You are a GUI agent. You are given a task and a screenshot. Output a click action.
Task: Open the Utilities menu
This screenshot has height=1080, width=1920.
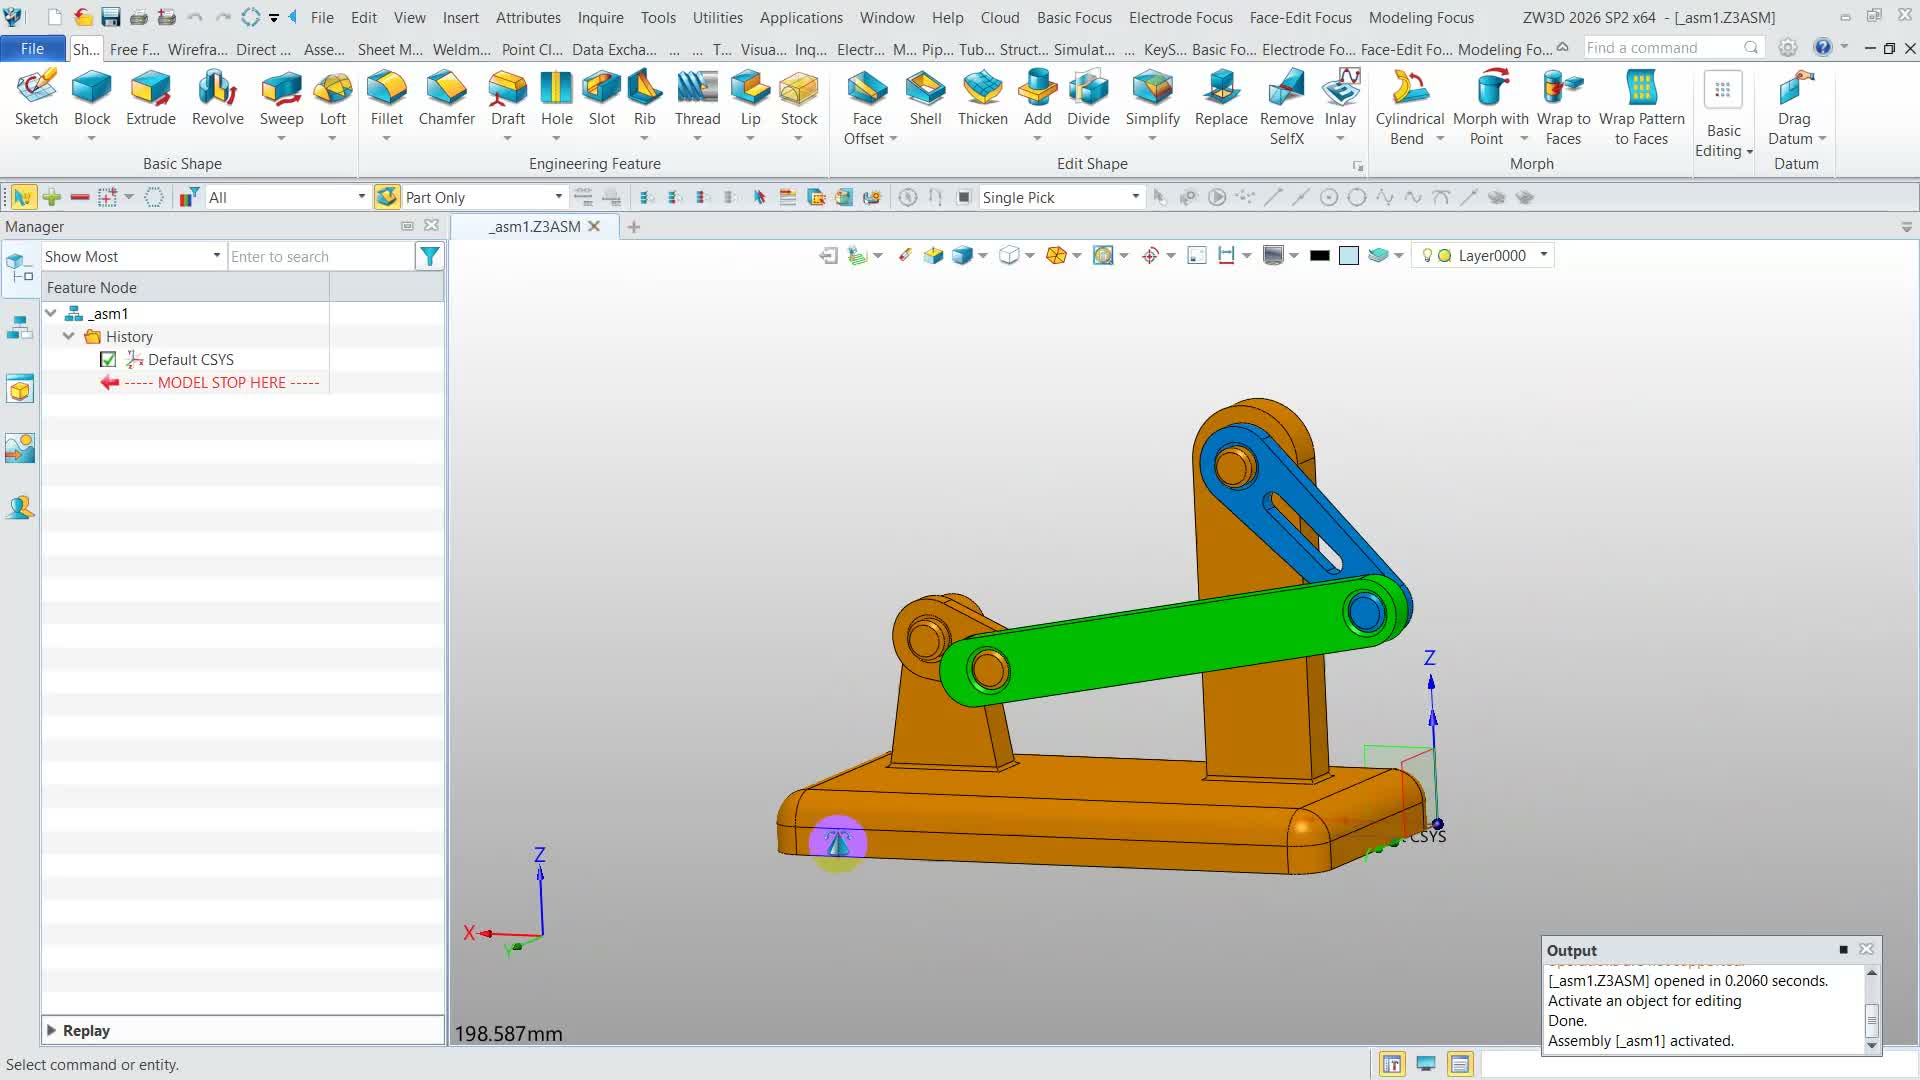pos(717,18)
